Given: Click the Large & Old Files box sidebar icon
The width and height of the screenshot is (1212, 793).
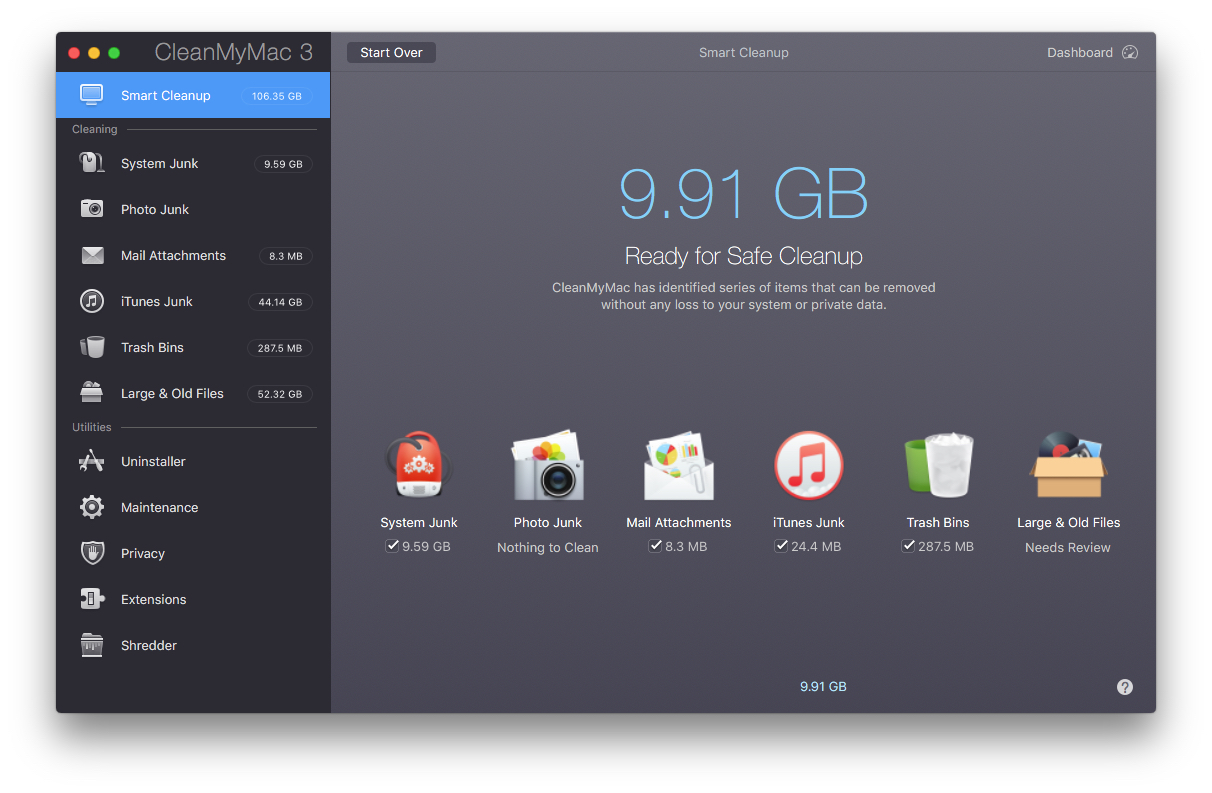Looking at the screenshot, I should 92,392.
